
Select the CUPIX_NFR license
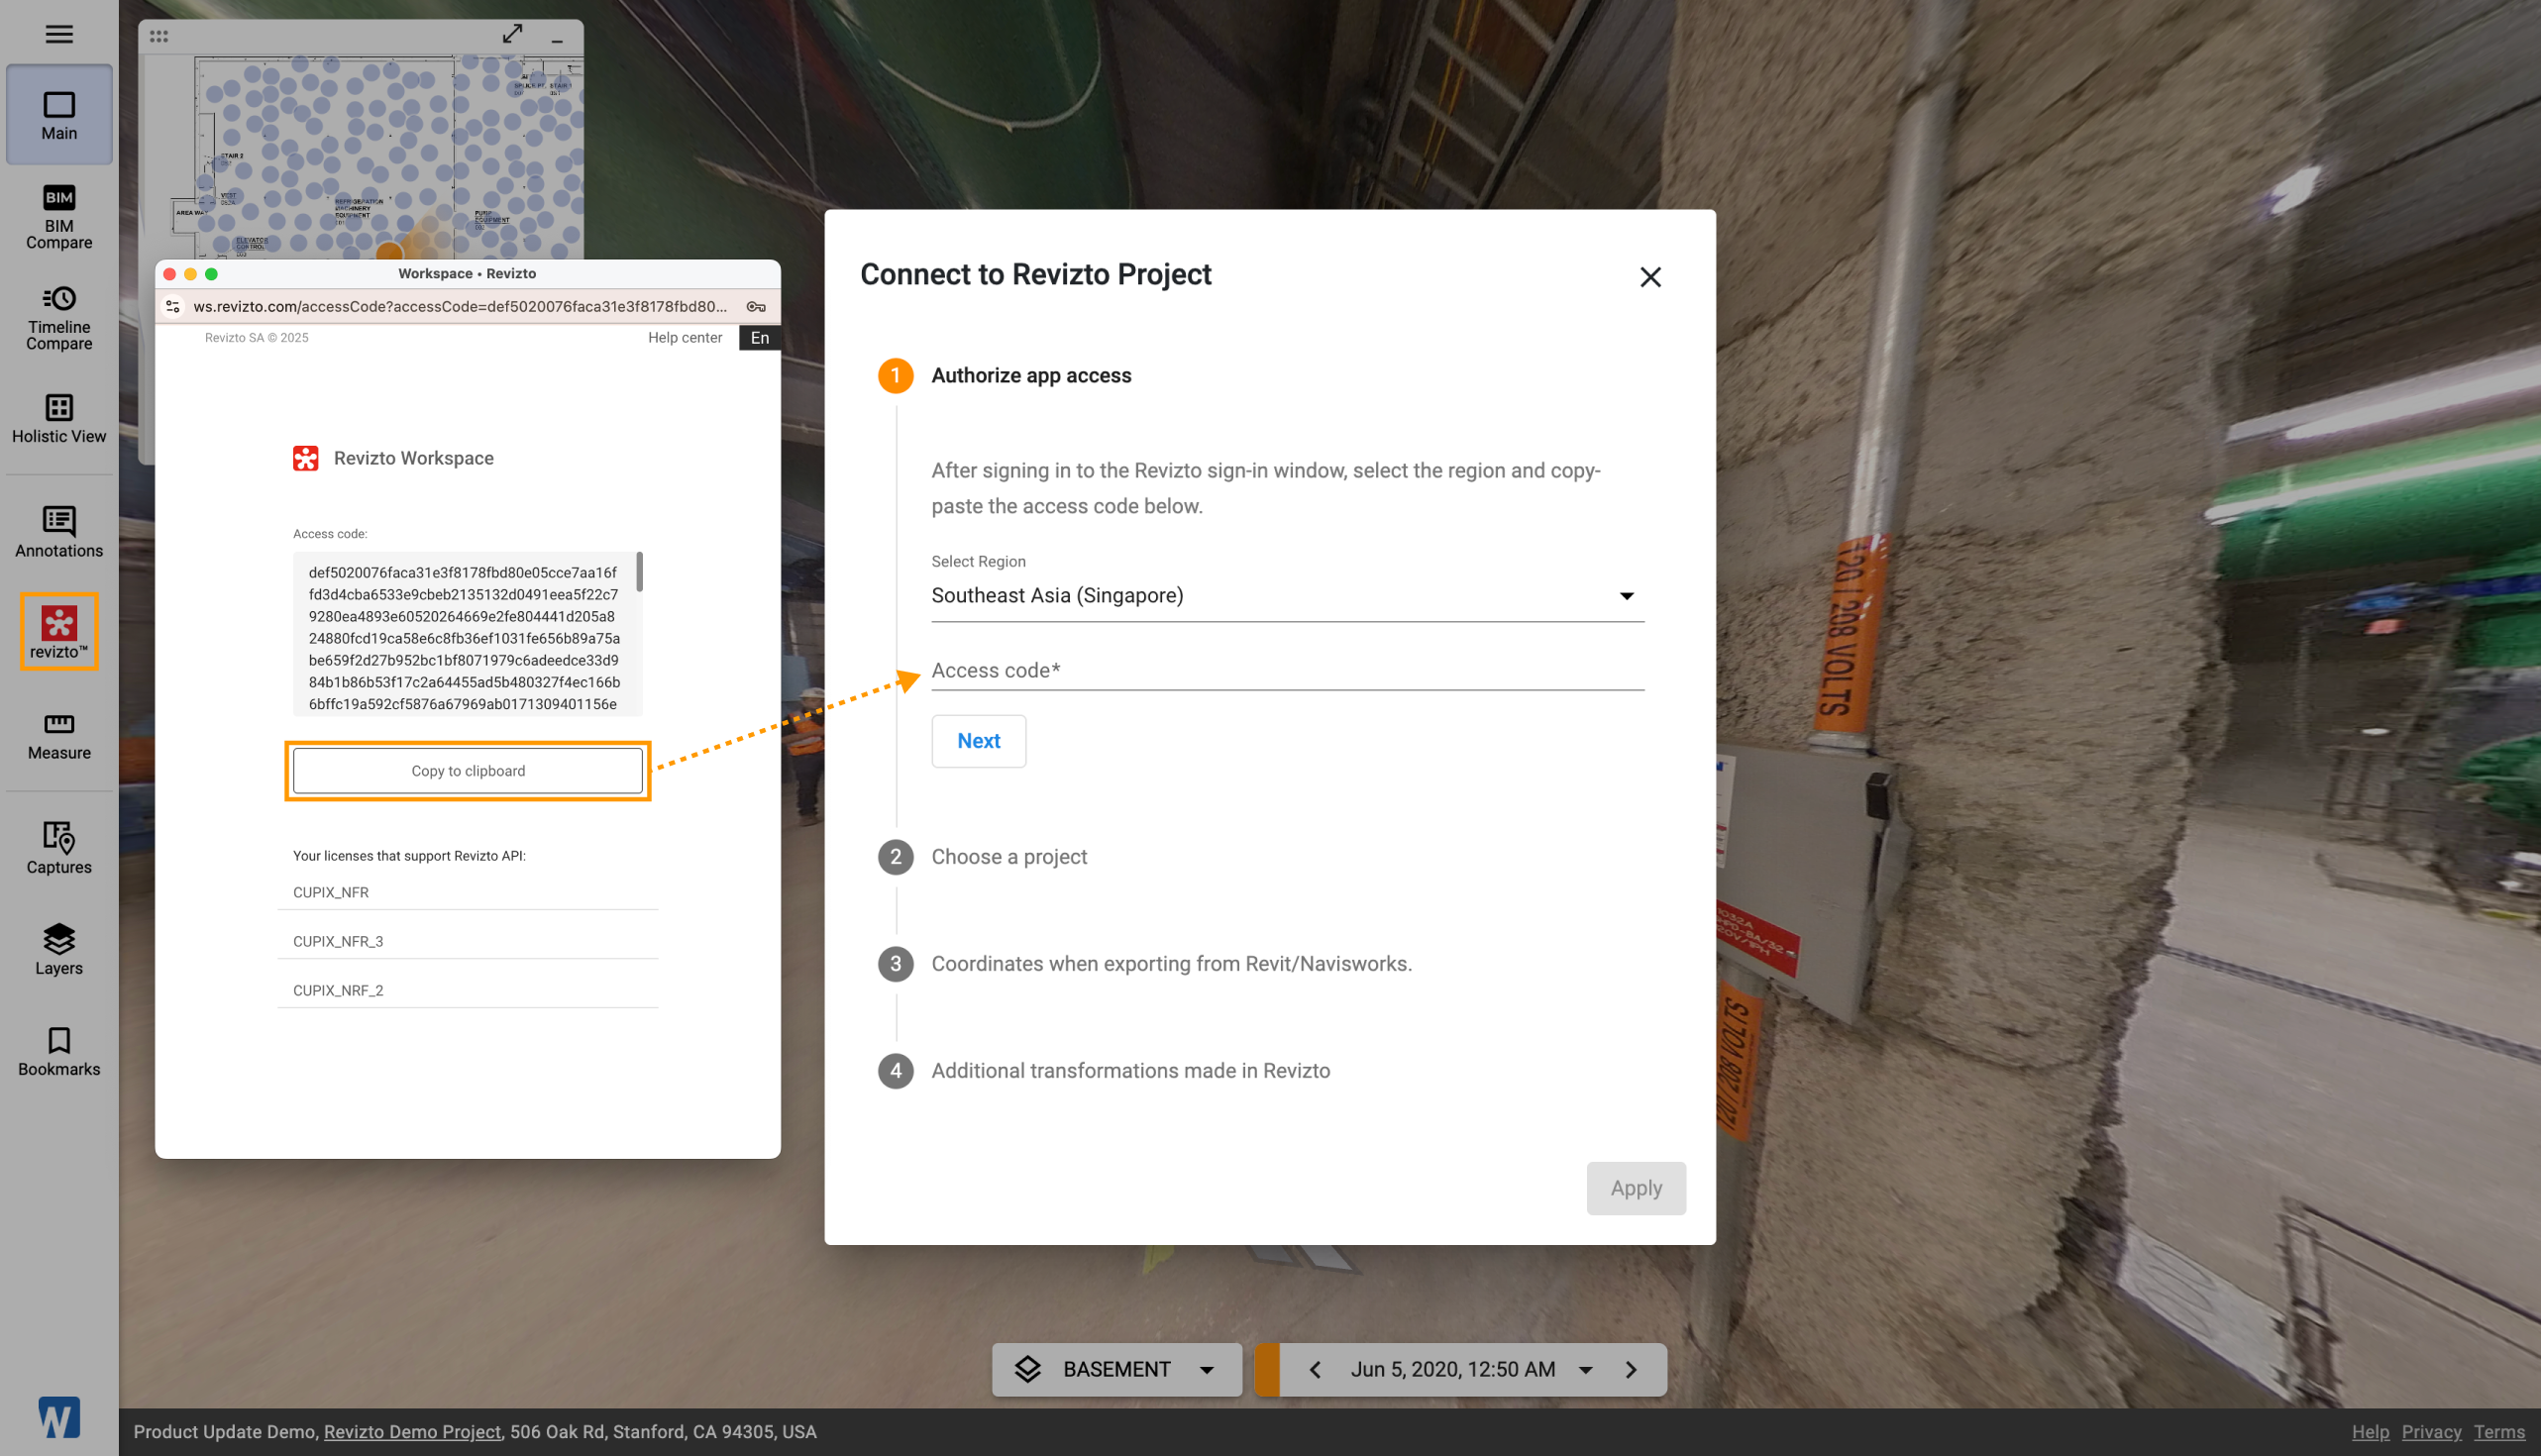click(x=468, y=892)
